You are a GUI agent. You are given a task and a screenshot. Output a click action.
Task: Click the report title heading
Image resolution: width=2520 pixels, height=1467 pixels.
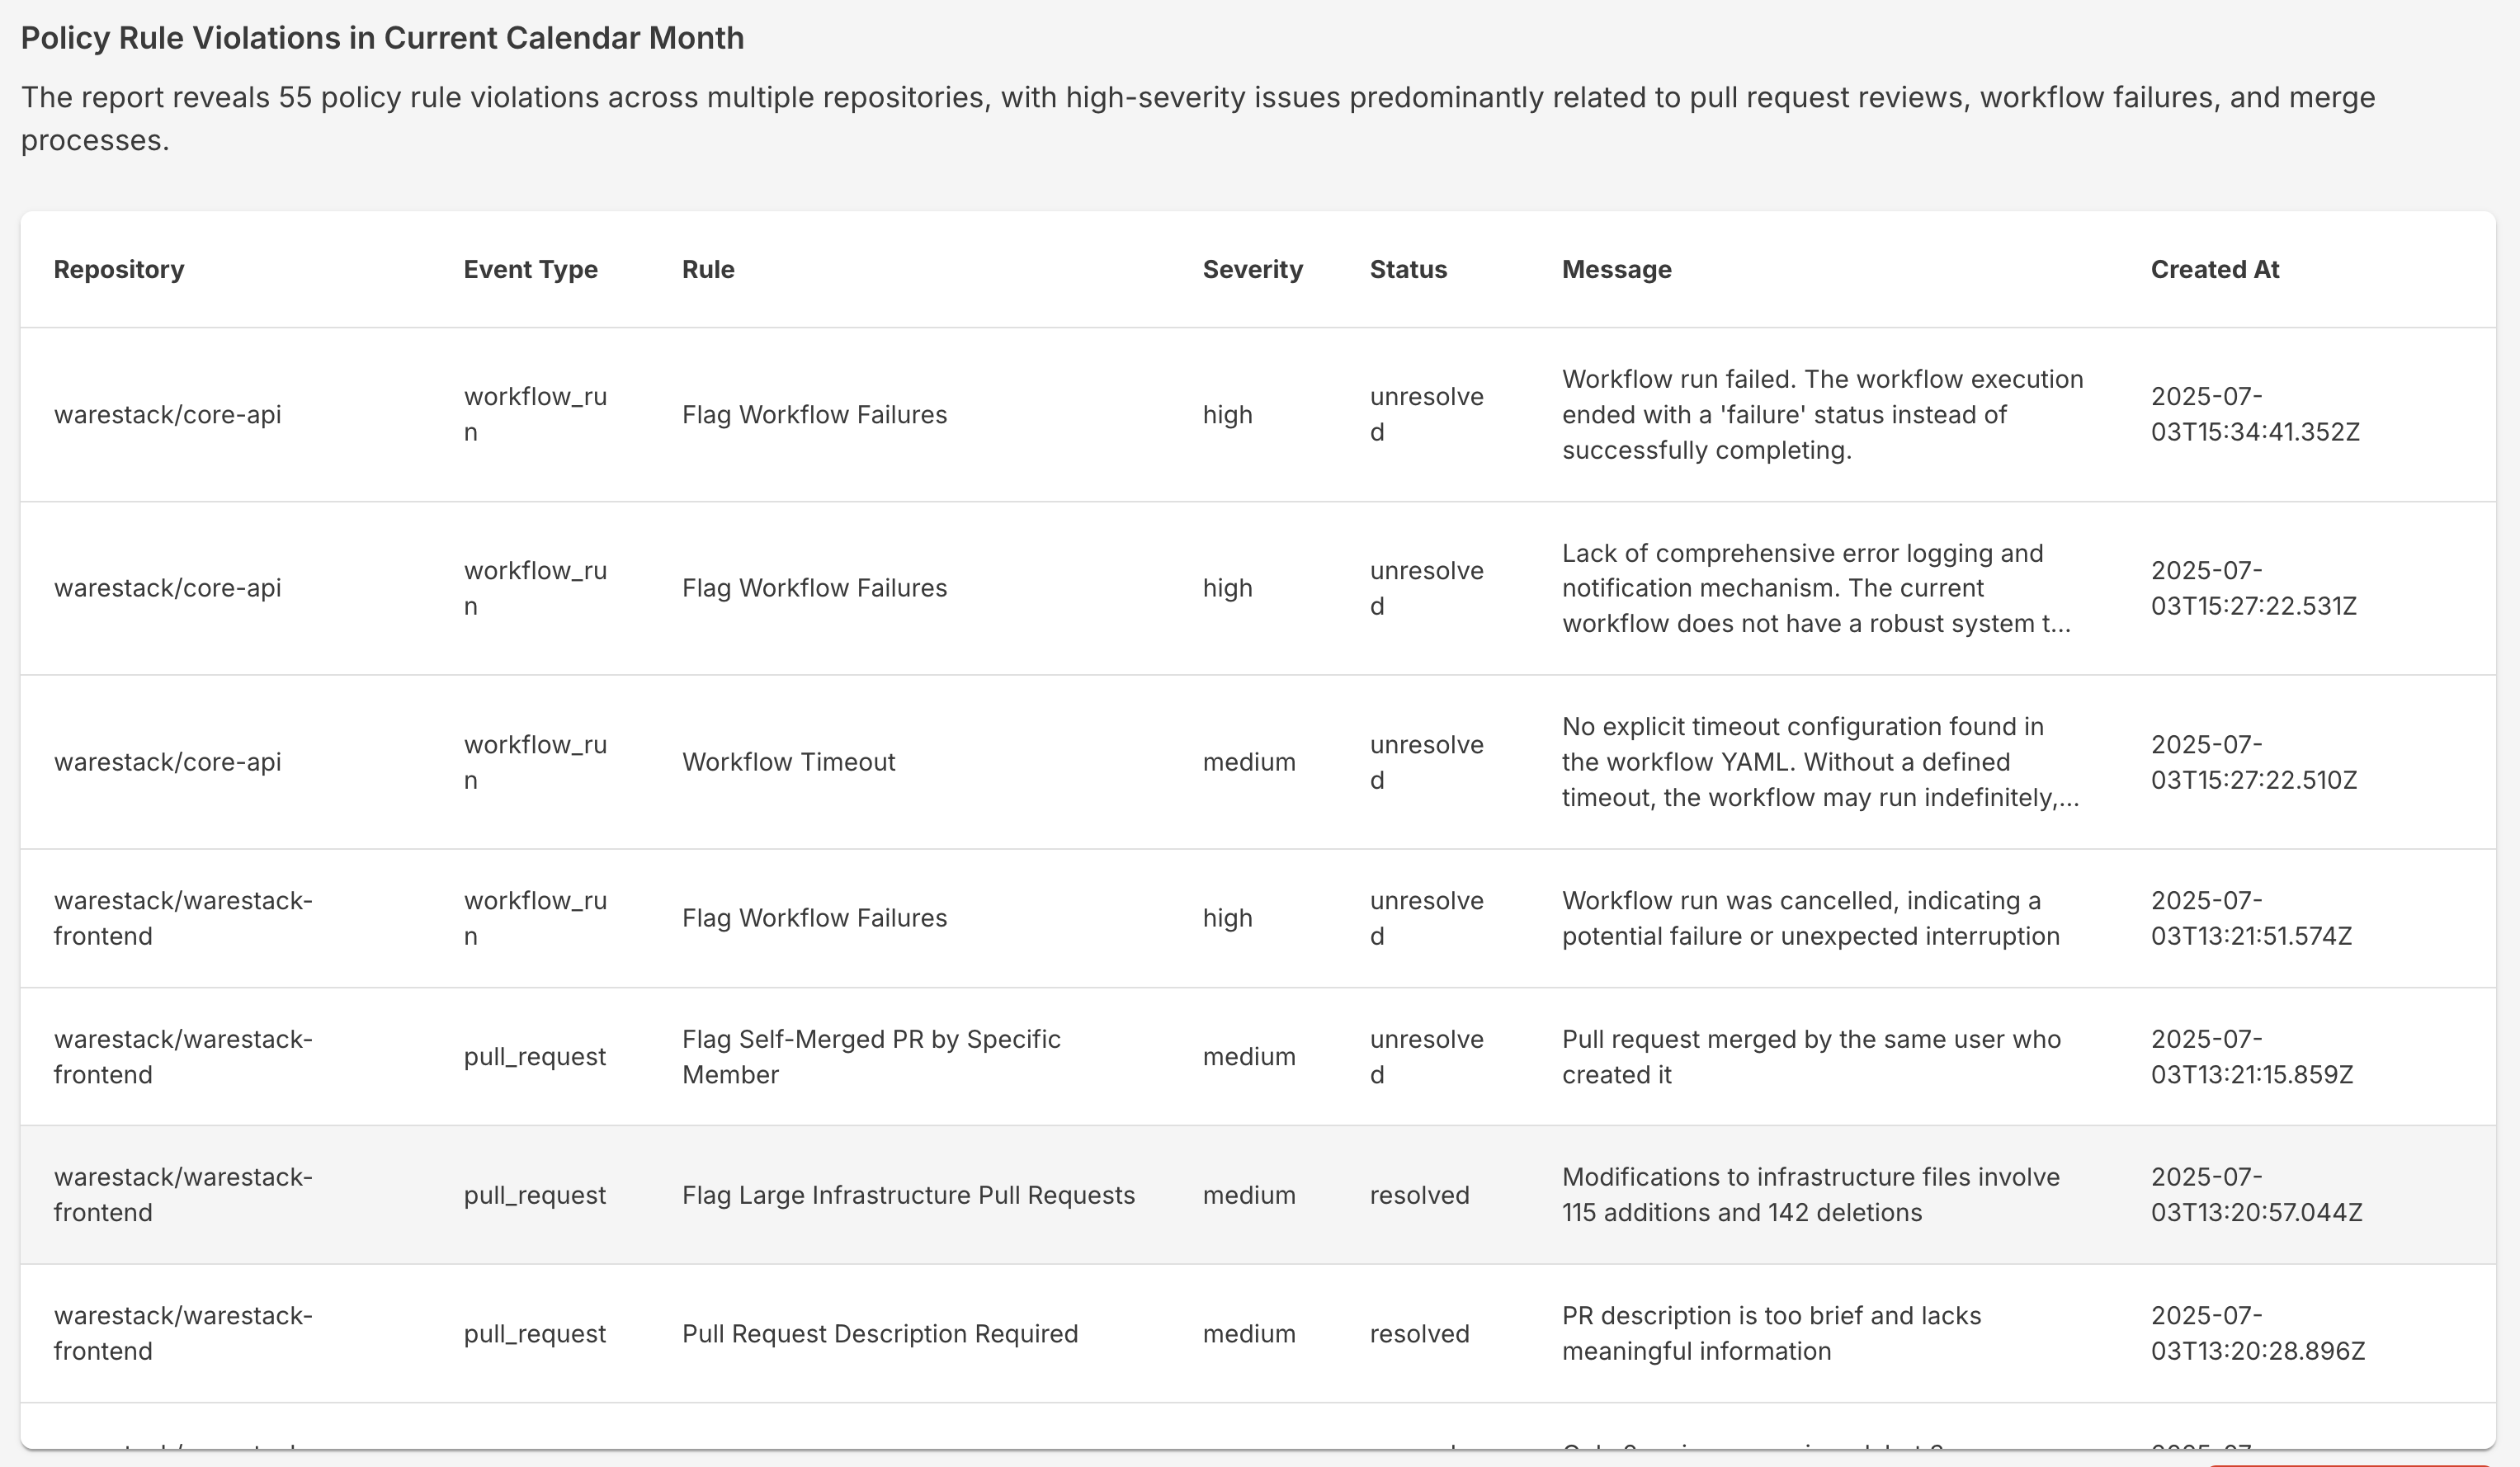(x=382, y=38)
